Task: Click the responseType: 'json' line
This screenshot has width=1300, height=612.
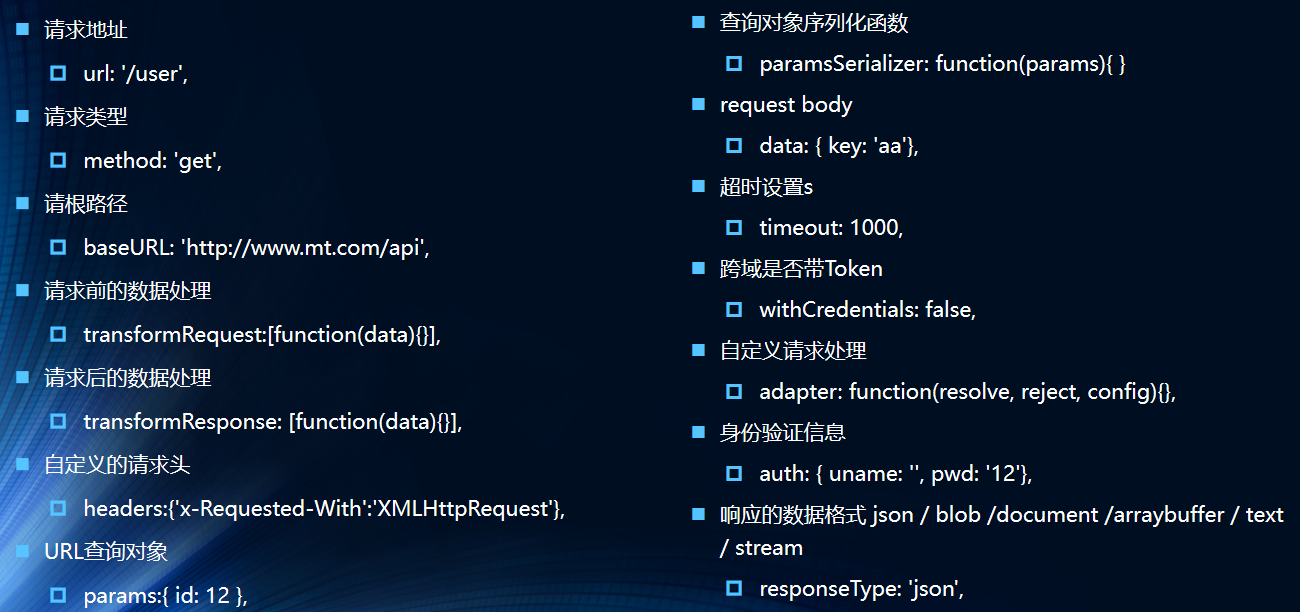Action: coord(862,589)
